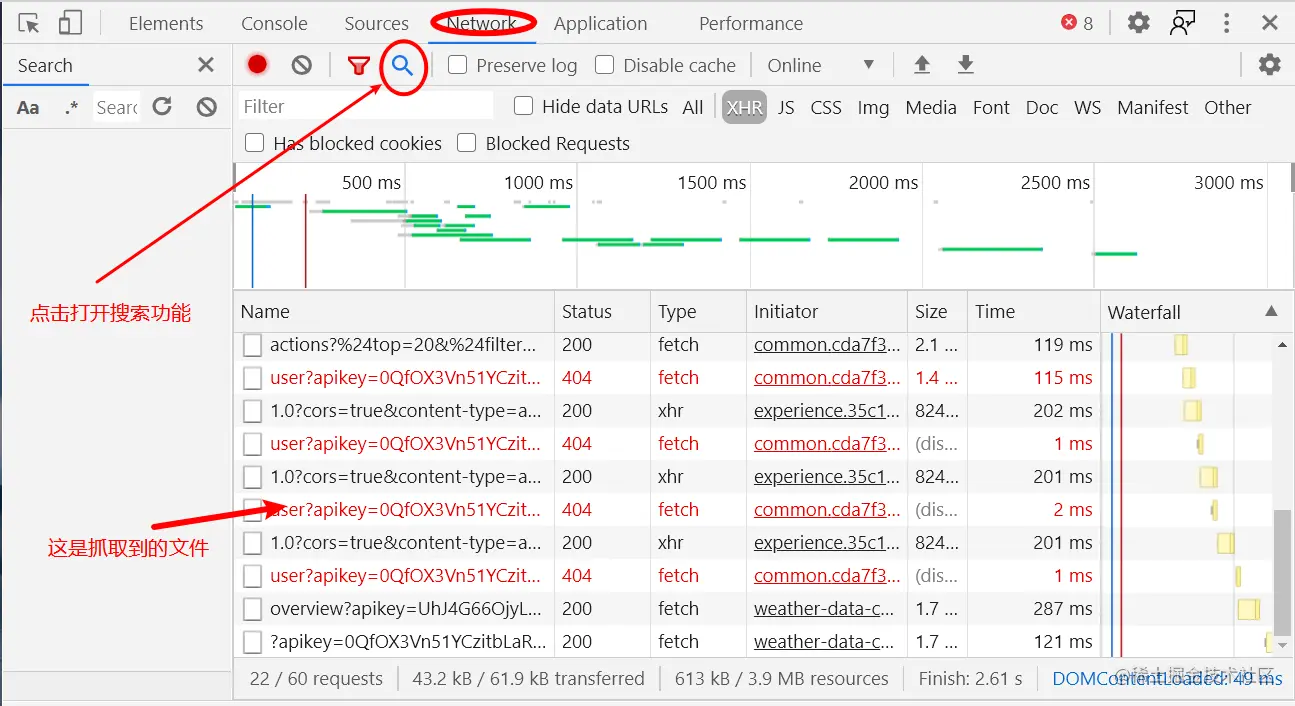
Task: Select the Network tab
Action: point(482,23)
